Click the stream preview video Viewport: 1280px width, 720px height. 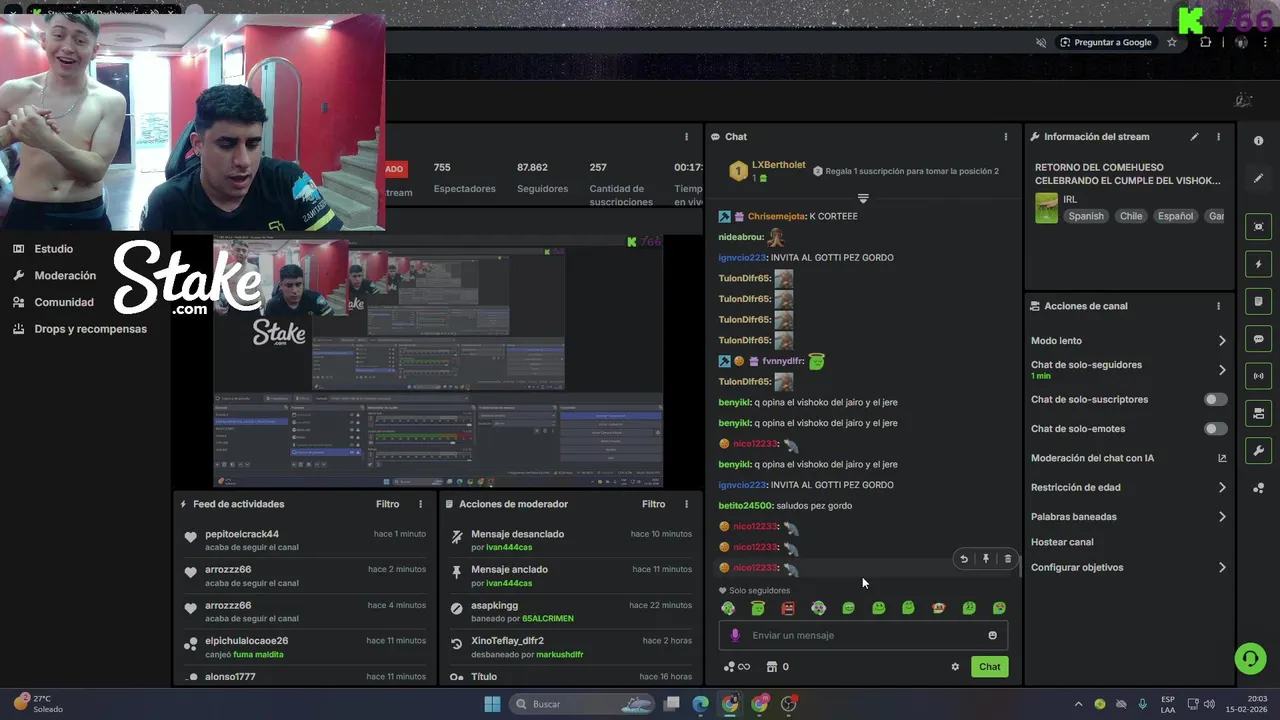(x=437, y=361)
